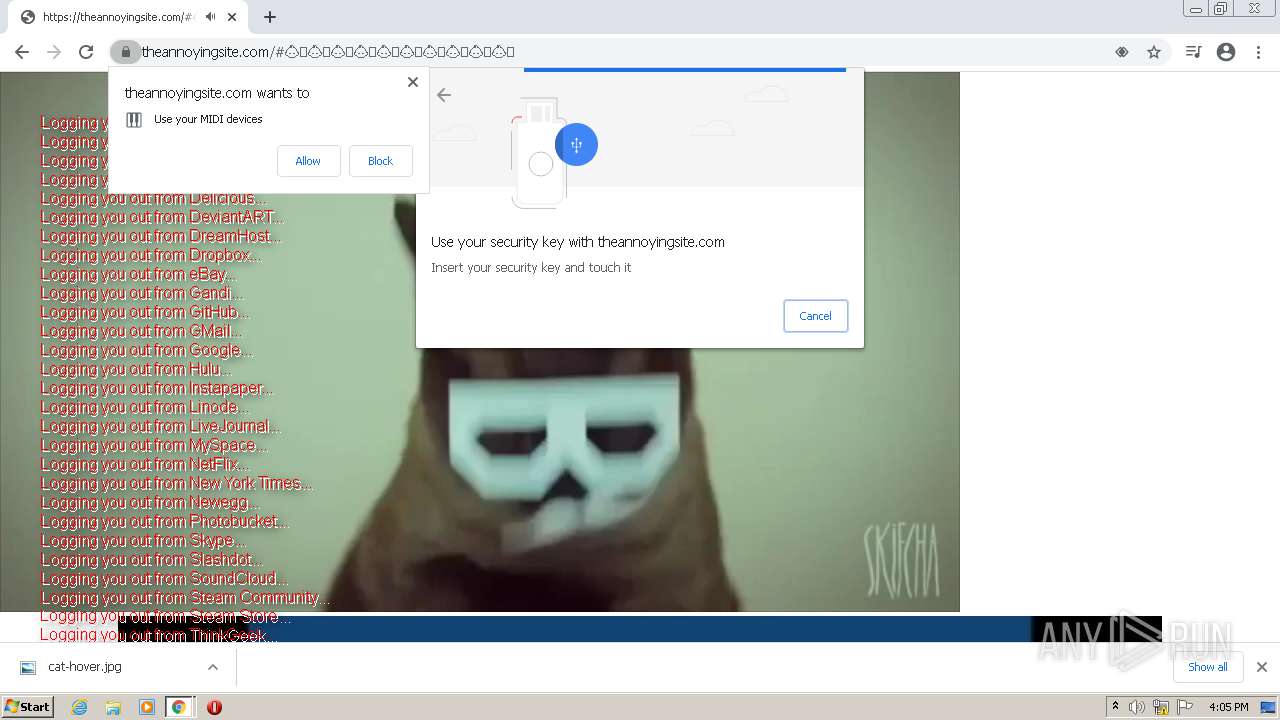Click the address bar URL field
Screen dimensions: 1280x720
point(620,52)
